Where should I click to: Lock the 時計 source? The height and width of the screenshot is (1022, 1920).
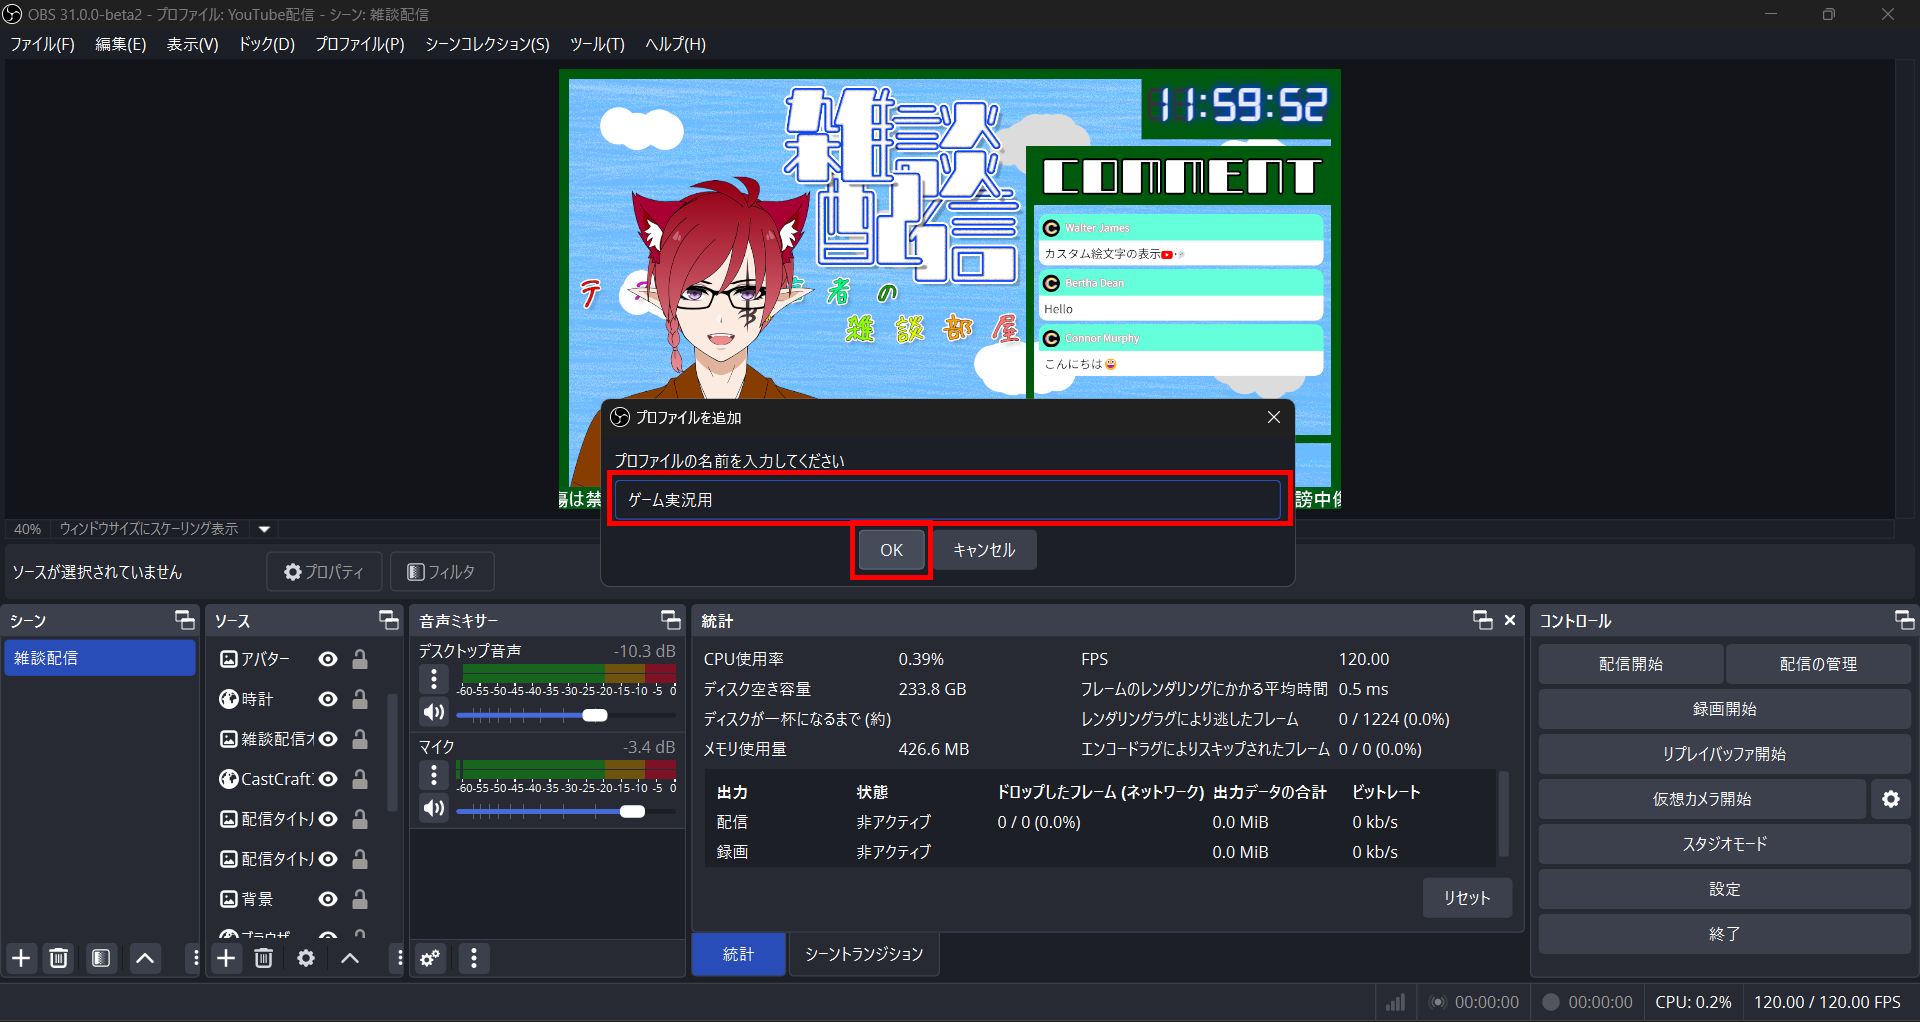coord(360,699)
